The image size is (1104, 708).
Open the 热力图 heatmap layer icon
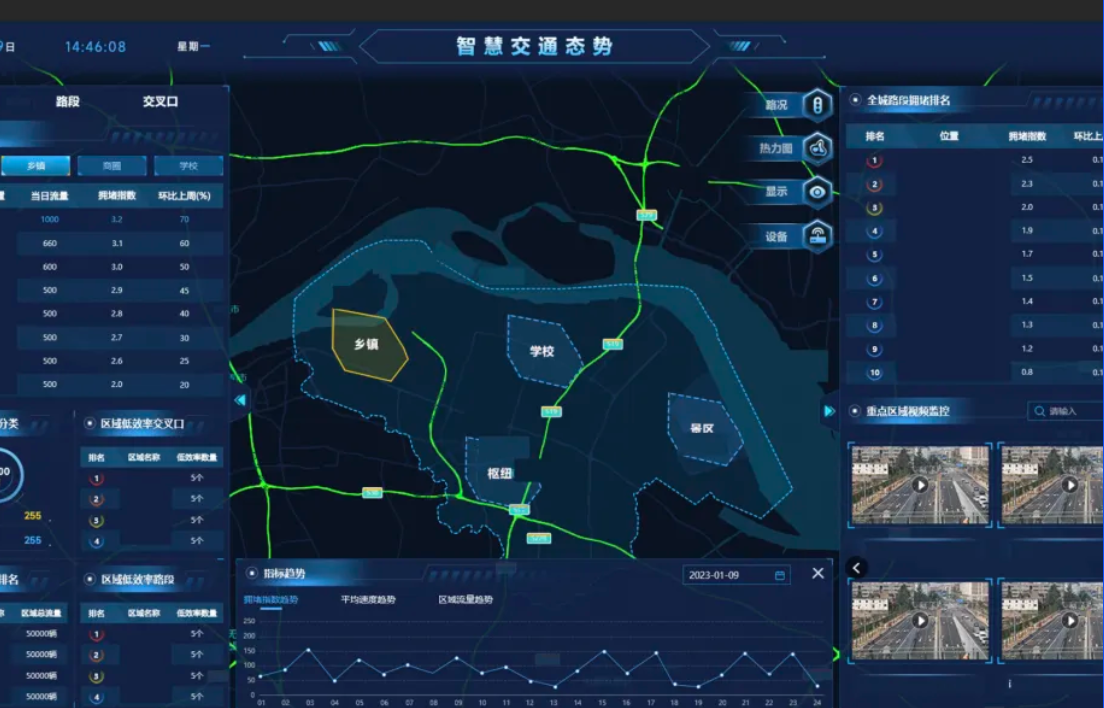click(x=818, y=148)
